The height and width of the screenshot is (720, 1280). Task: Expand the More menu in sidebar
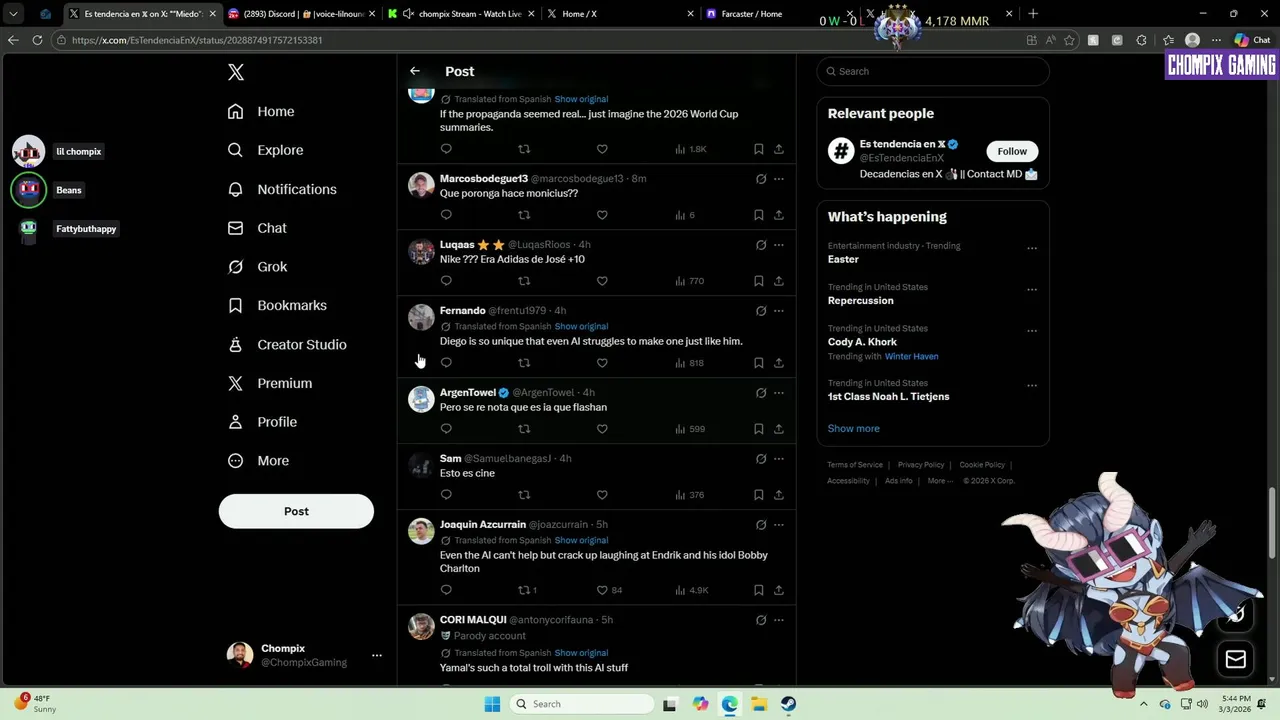click(x=258, y=461)
